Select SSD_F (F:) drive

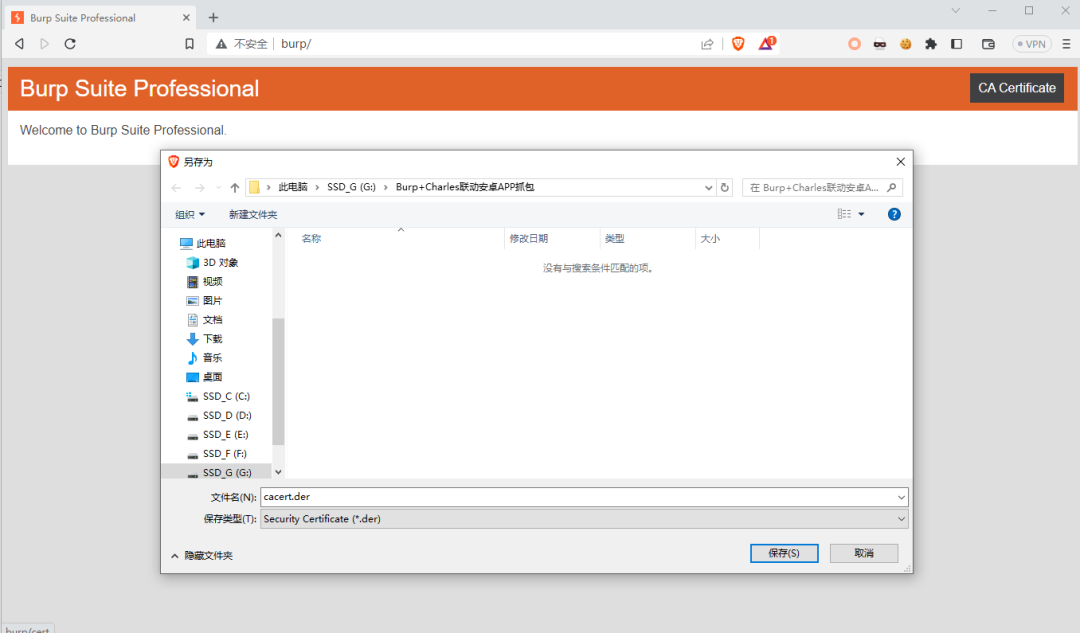[225, 454]
